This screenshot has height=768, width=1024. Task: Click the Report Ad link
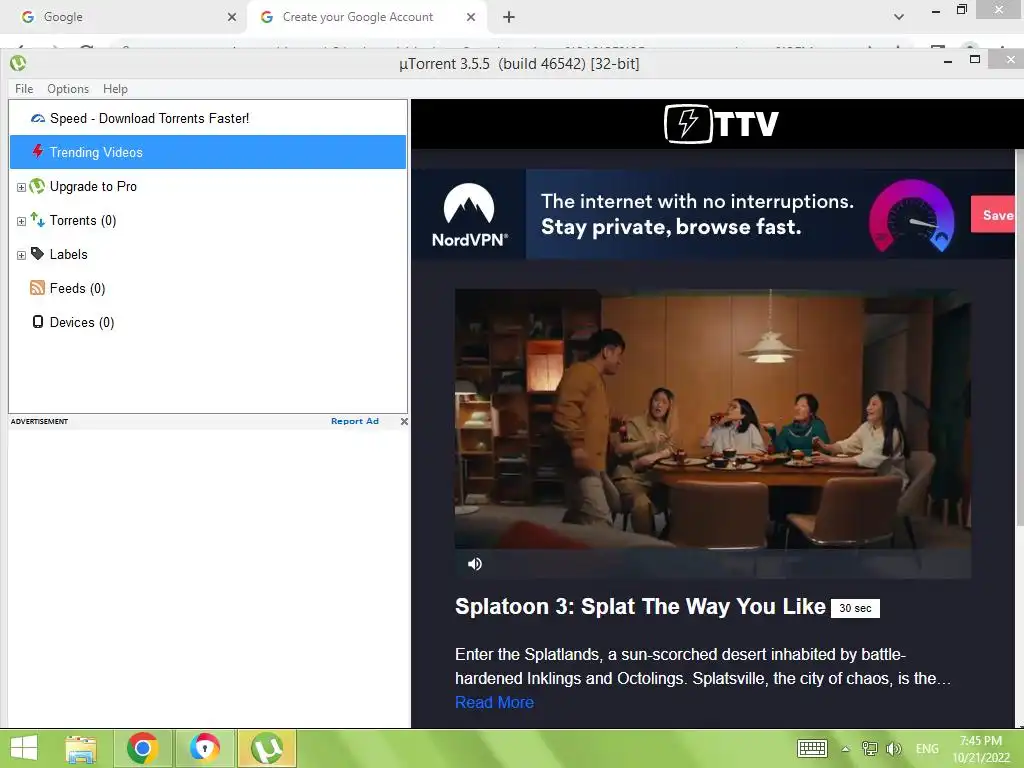tap(355, 421)
